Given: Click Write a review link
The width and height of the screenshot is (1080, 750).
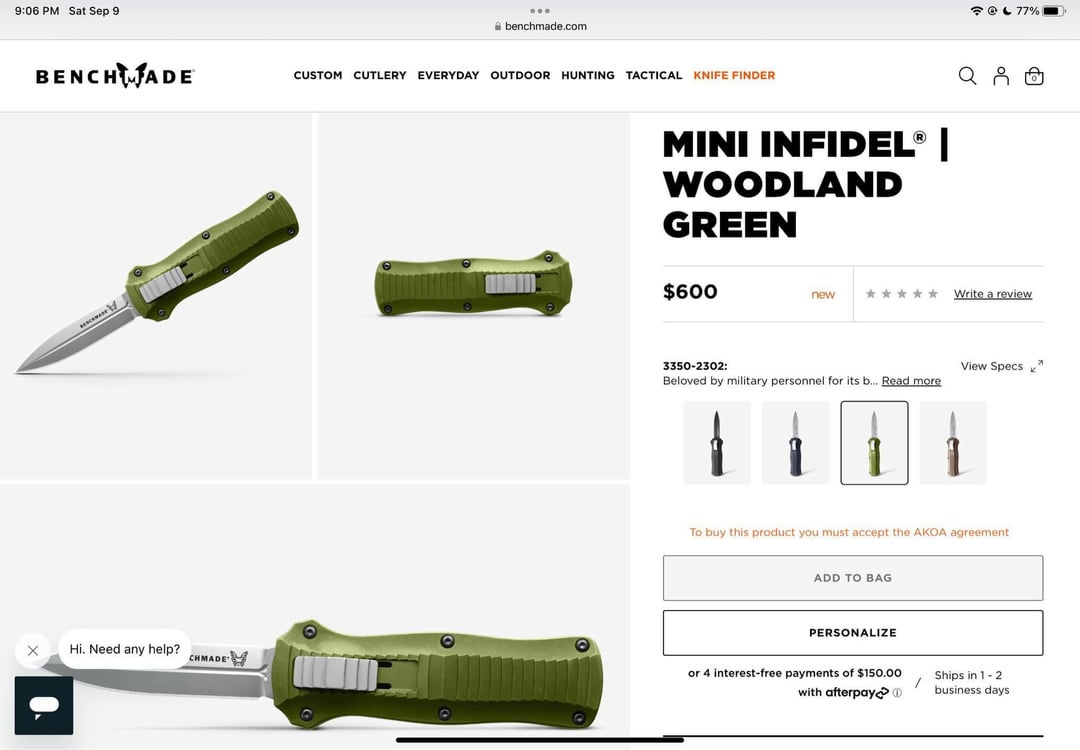Looking at the screenshot, I should (993, 294).
